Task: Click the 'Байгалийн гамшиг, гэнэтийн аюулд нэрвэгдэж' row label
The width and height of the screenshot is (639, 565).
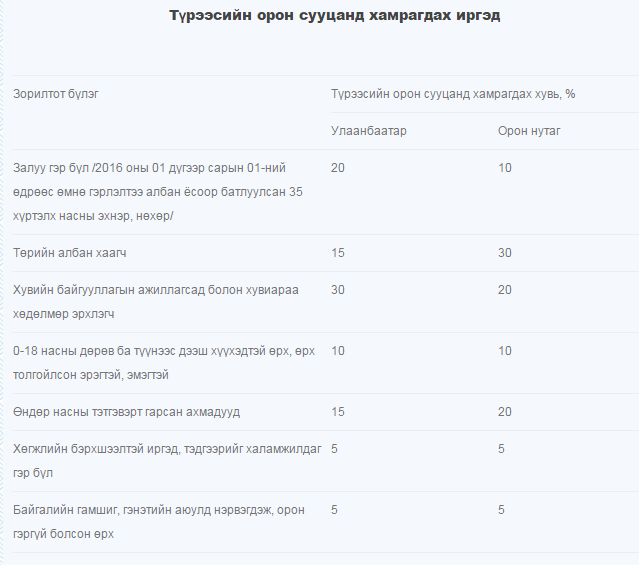Action: 159,522
